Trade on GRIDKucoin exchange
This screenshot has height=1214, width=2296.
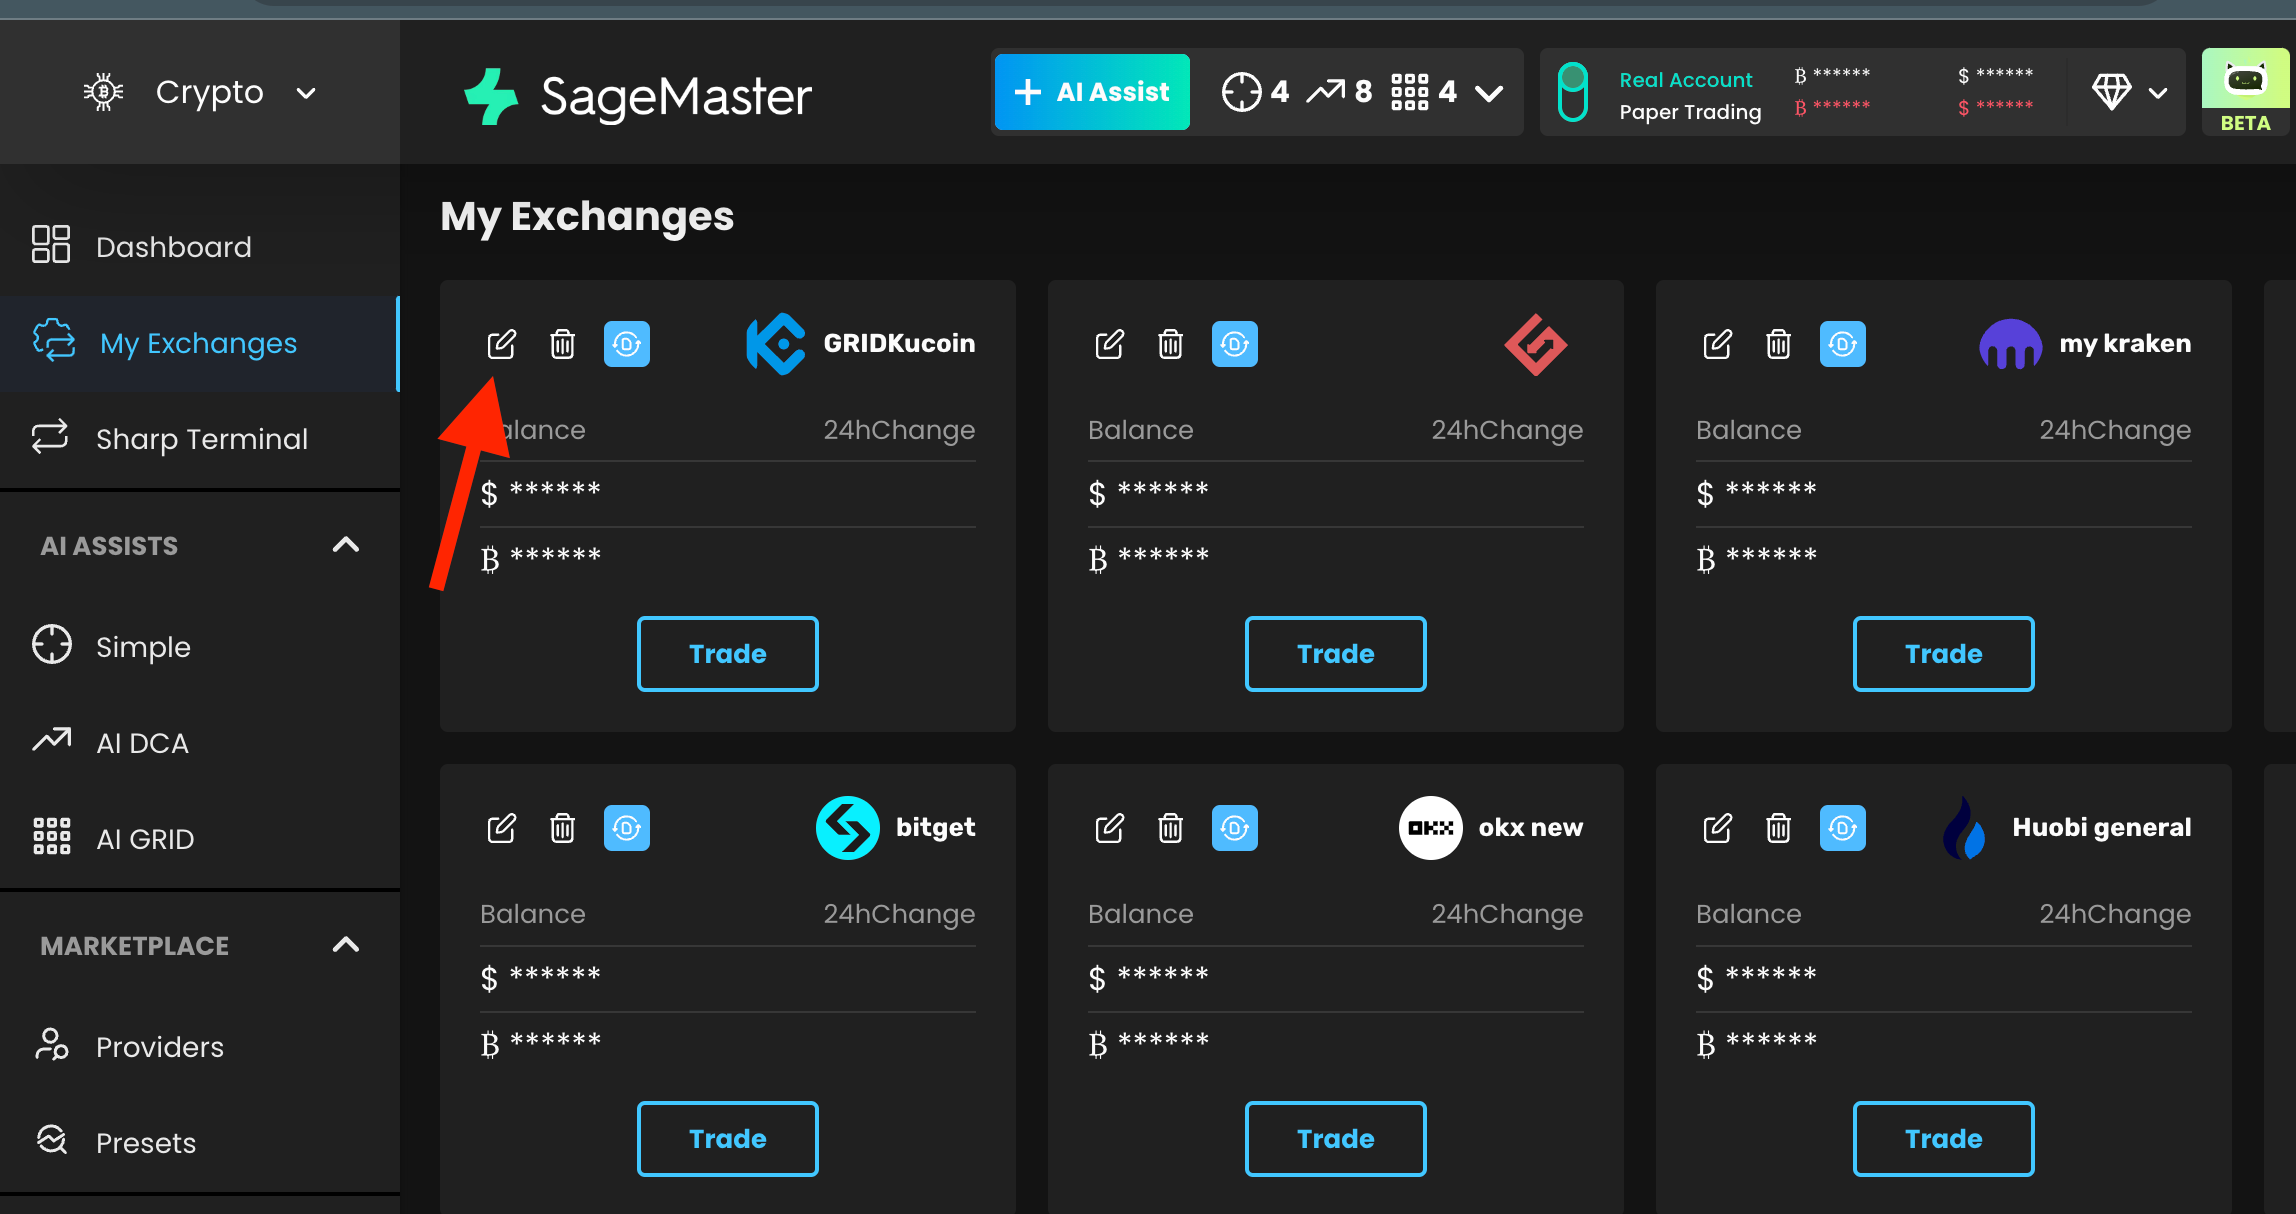tap(728, 654)
